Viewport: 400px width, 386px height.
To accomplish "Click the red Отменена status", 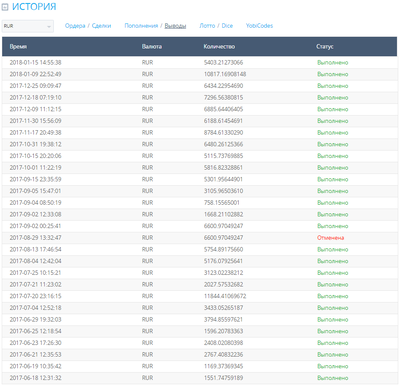I will pos(330,238).
